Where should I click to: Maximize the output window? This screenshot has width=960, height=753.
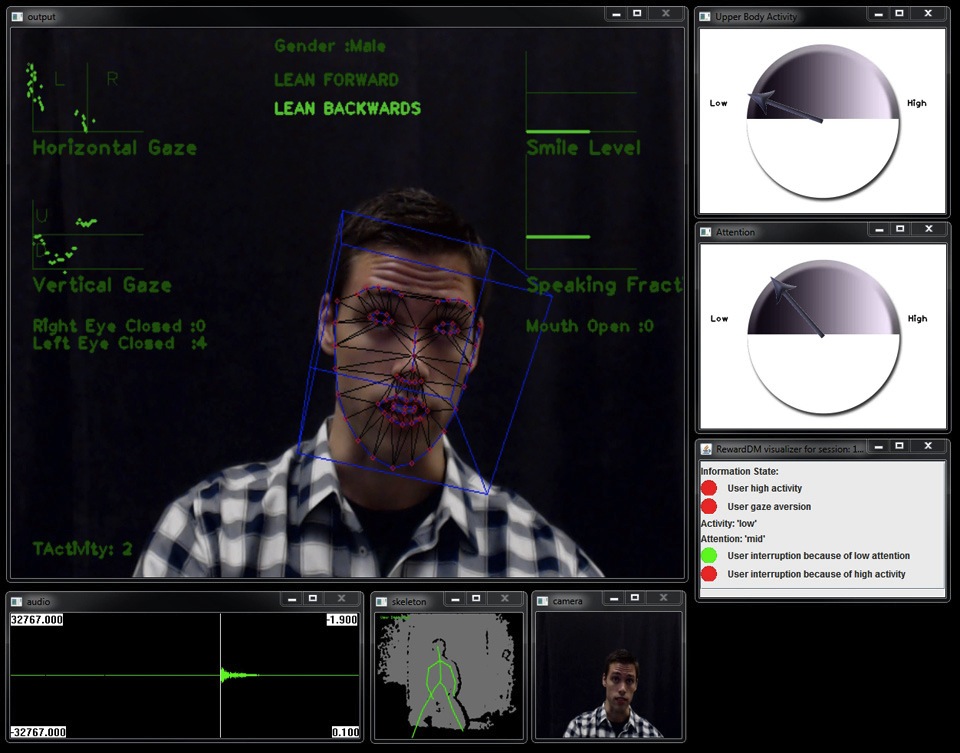point(637,14)
